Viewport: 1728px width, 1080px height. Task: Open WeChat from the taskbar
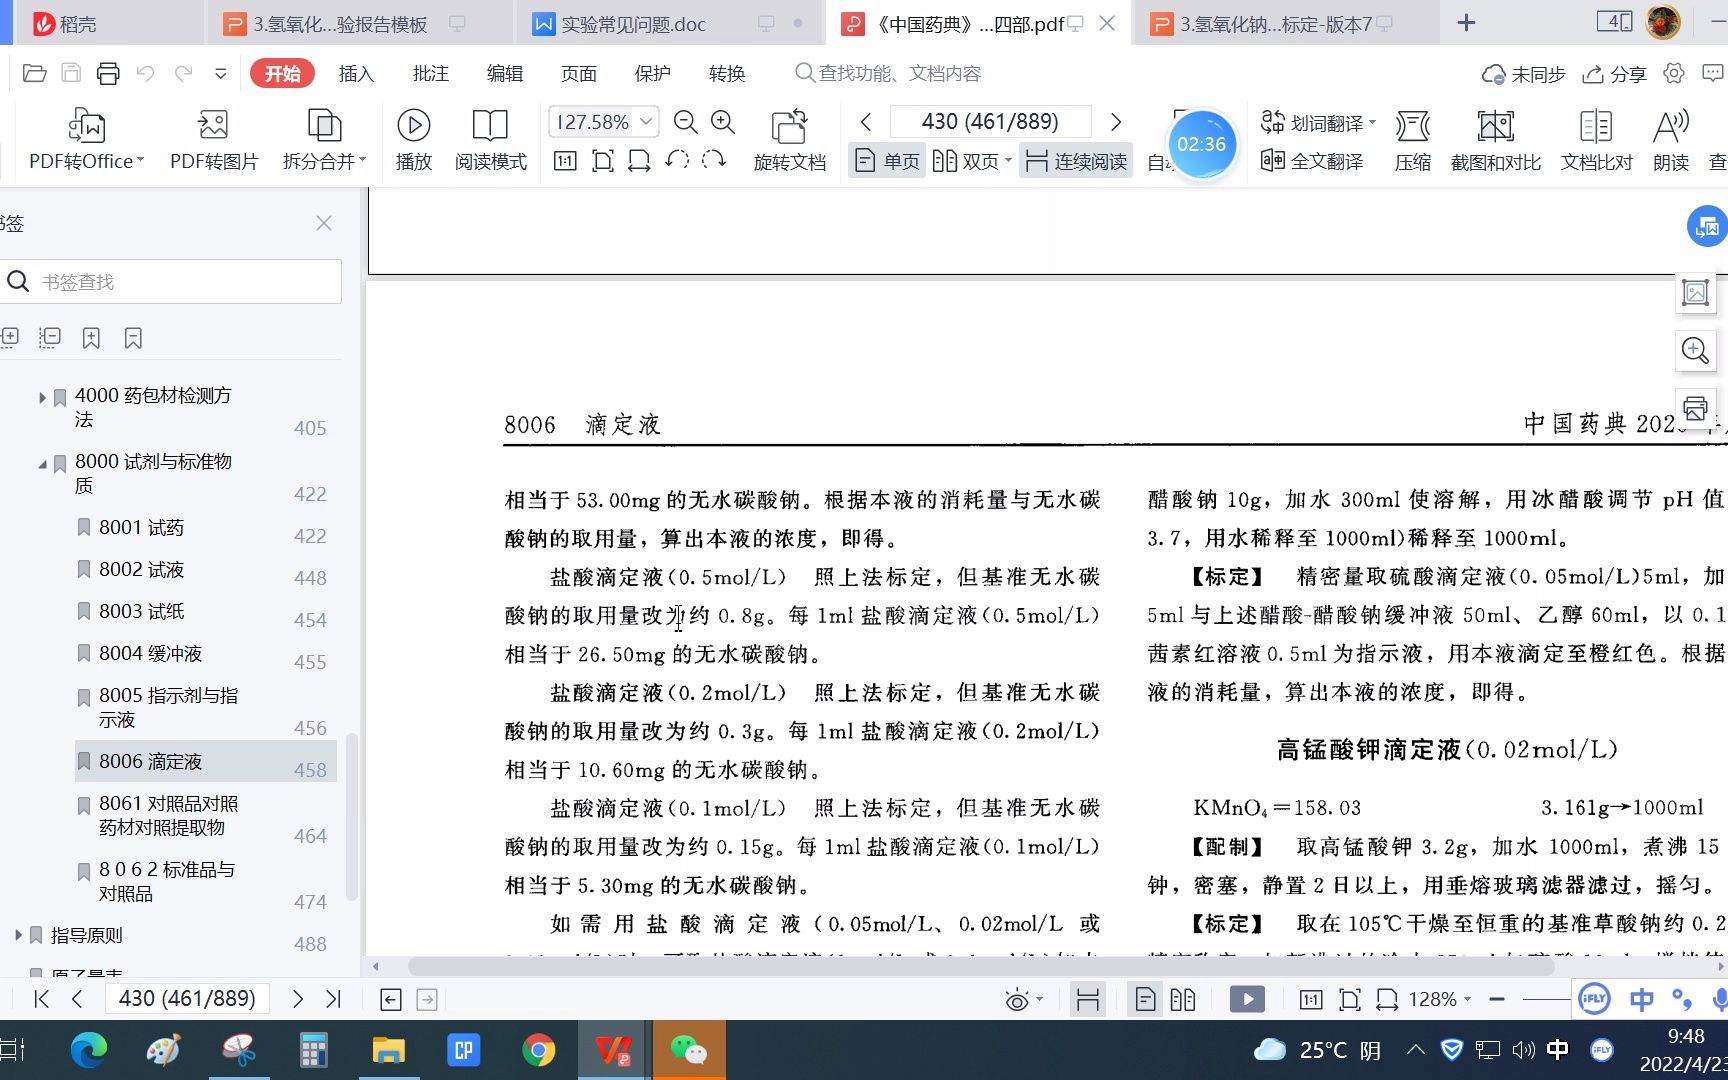pyautogui.click(x=688, y=1050)
